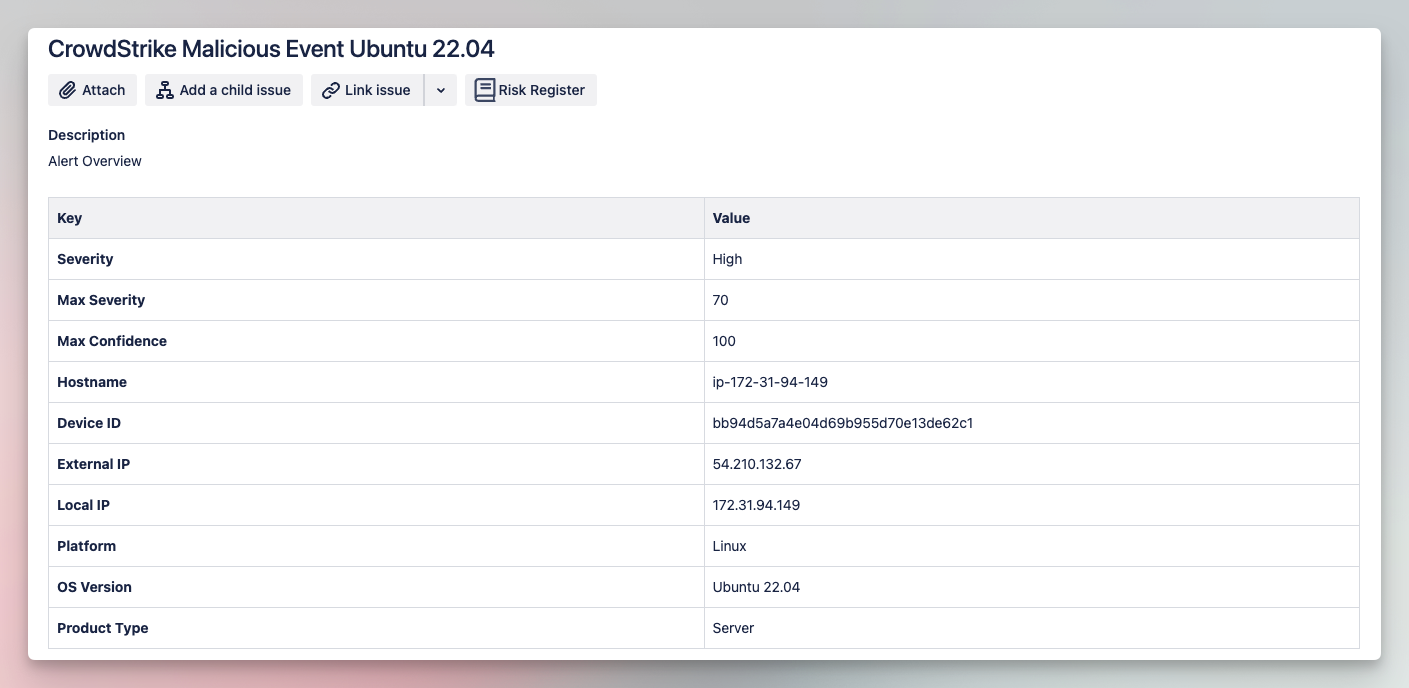Click the paperclip icon on Attach

(67, 90)
